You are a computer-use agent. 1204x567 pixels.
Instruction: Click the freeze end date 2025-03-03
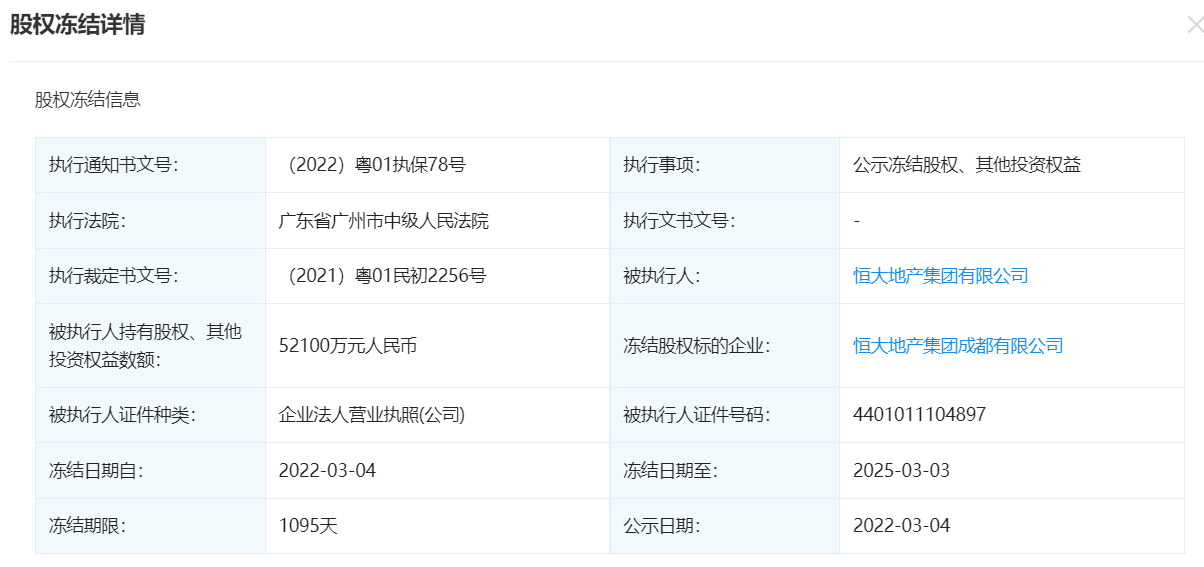click(x=901, y=470)
